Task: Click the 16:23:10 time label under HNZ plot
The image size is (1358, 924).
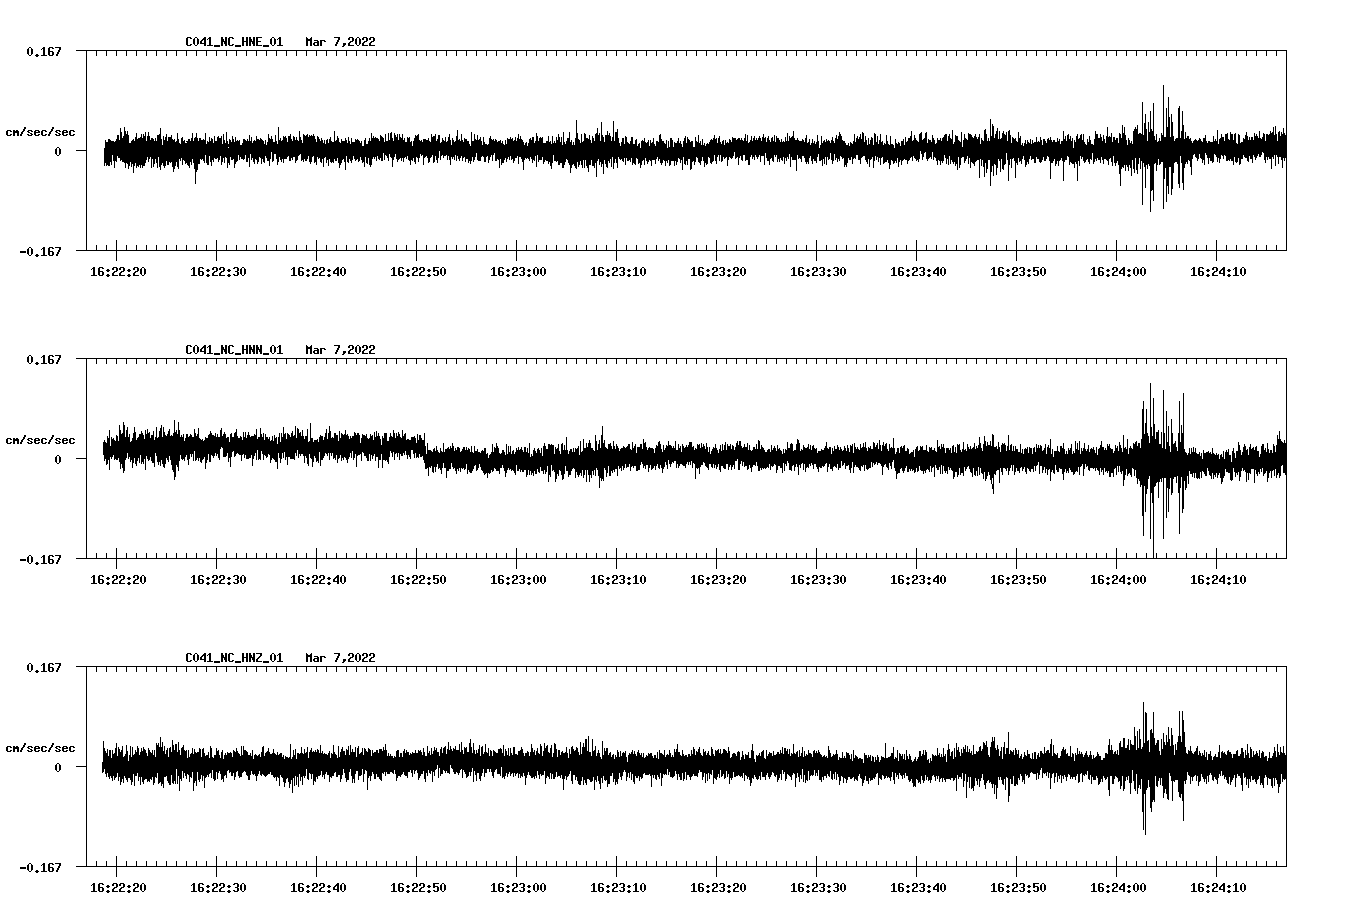Action: click(x=618, y=887)
